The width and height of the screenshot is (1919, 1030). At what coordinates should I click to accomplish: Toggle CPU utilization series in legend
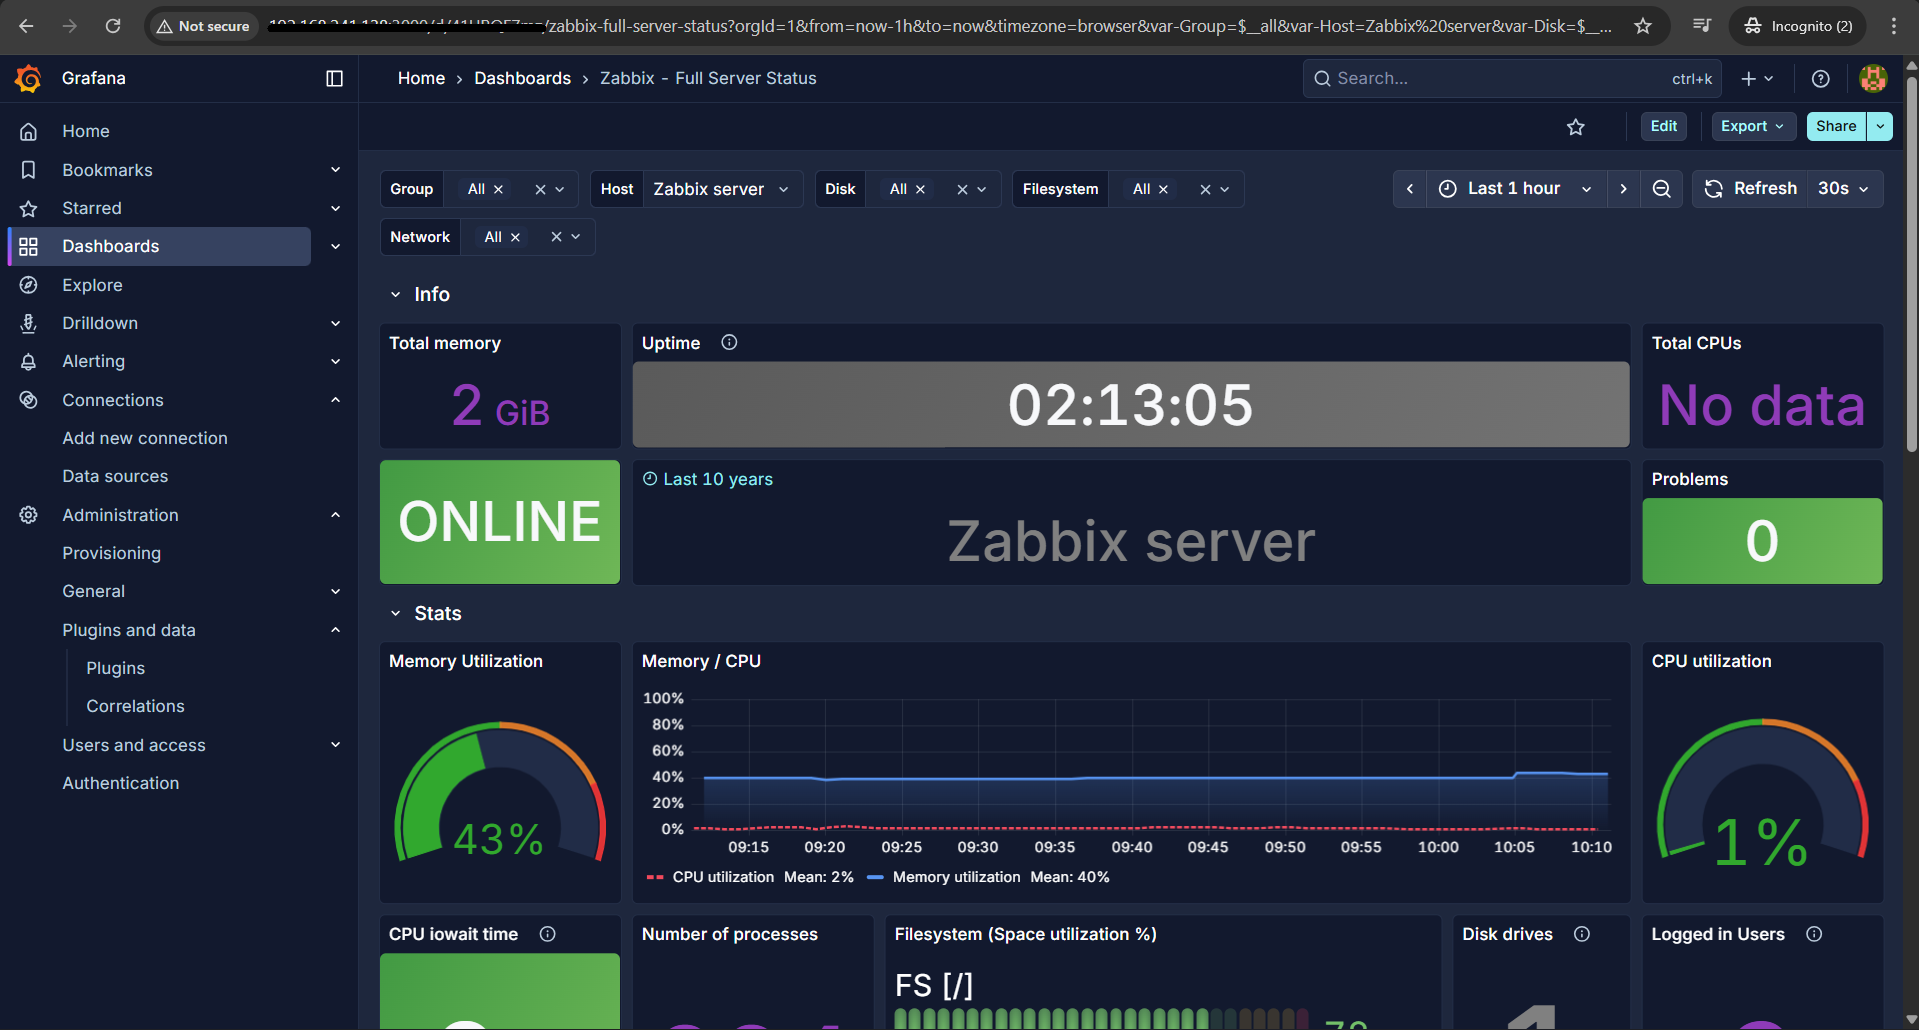point(722,877)
